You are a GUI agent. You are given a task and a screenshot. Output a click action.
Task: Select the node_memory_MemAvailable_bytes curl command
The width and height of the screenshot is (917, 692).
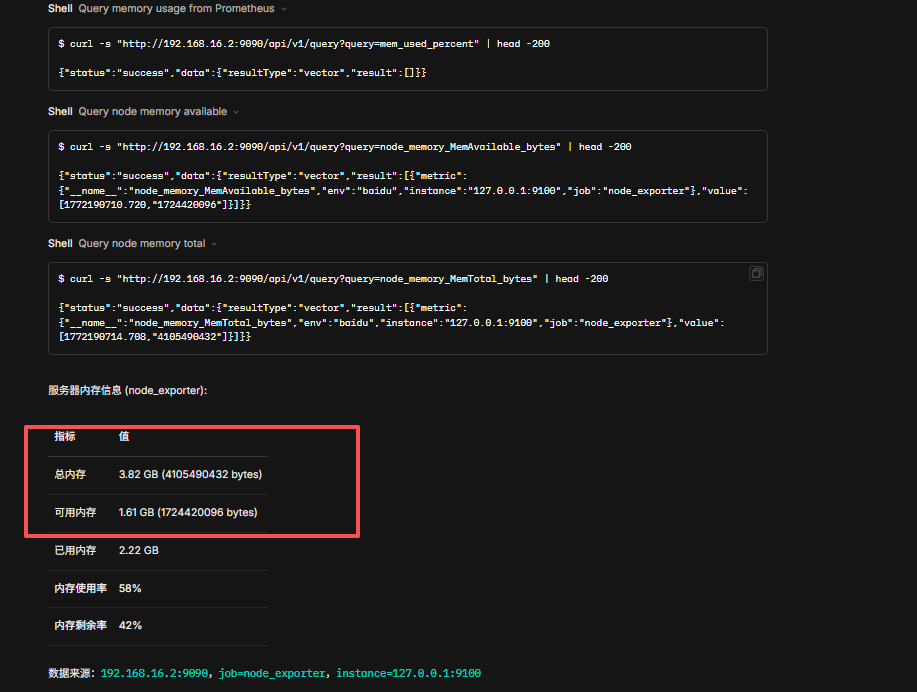(x=344, y=147)
